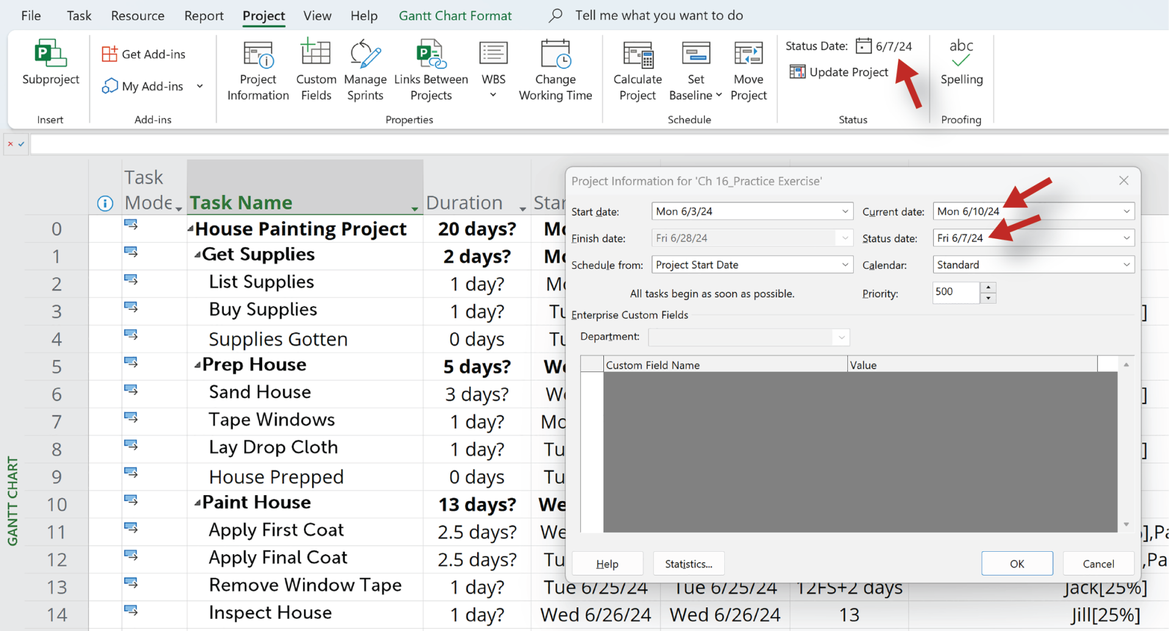Close the Project Information dialog
1169x631 pixels.
coord(1124,180)
